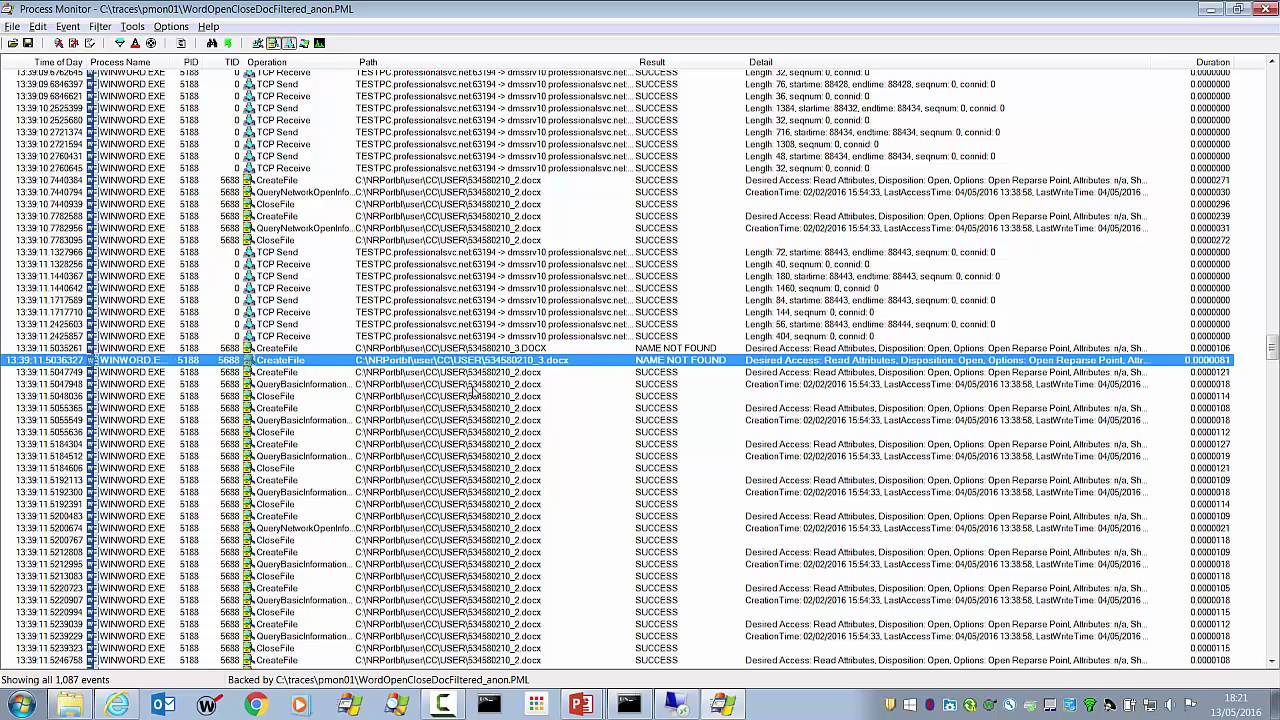
Task: Click the path ending 534580210_3.DOCX in uppercase
Action: pyautogui.click(x=451, y=348)
